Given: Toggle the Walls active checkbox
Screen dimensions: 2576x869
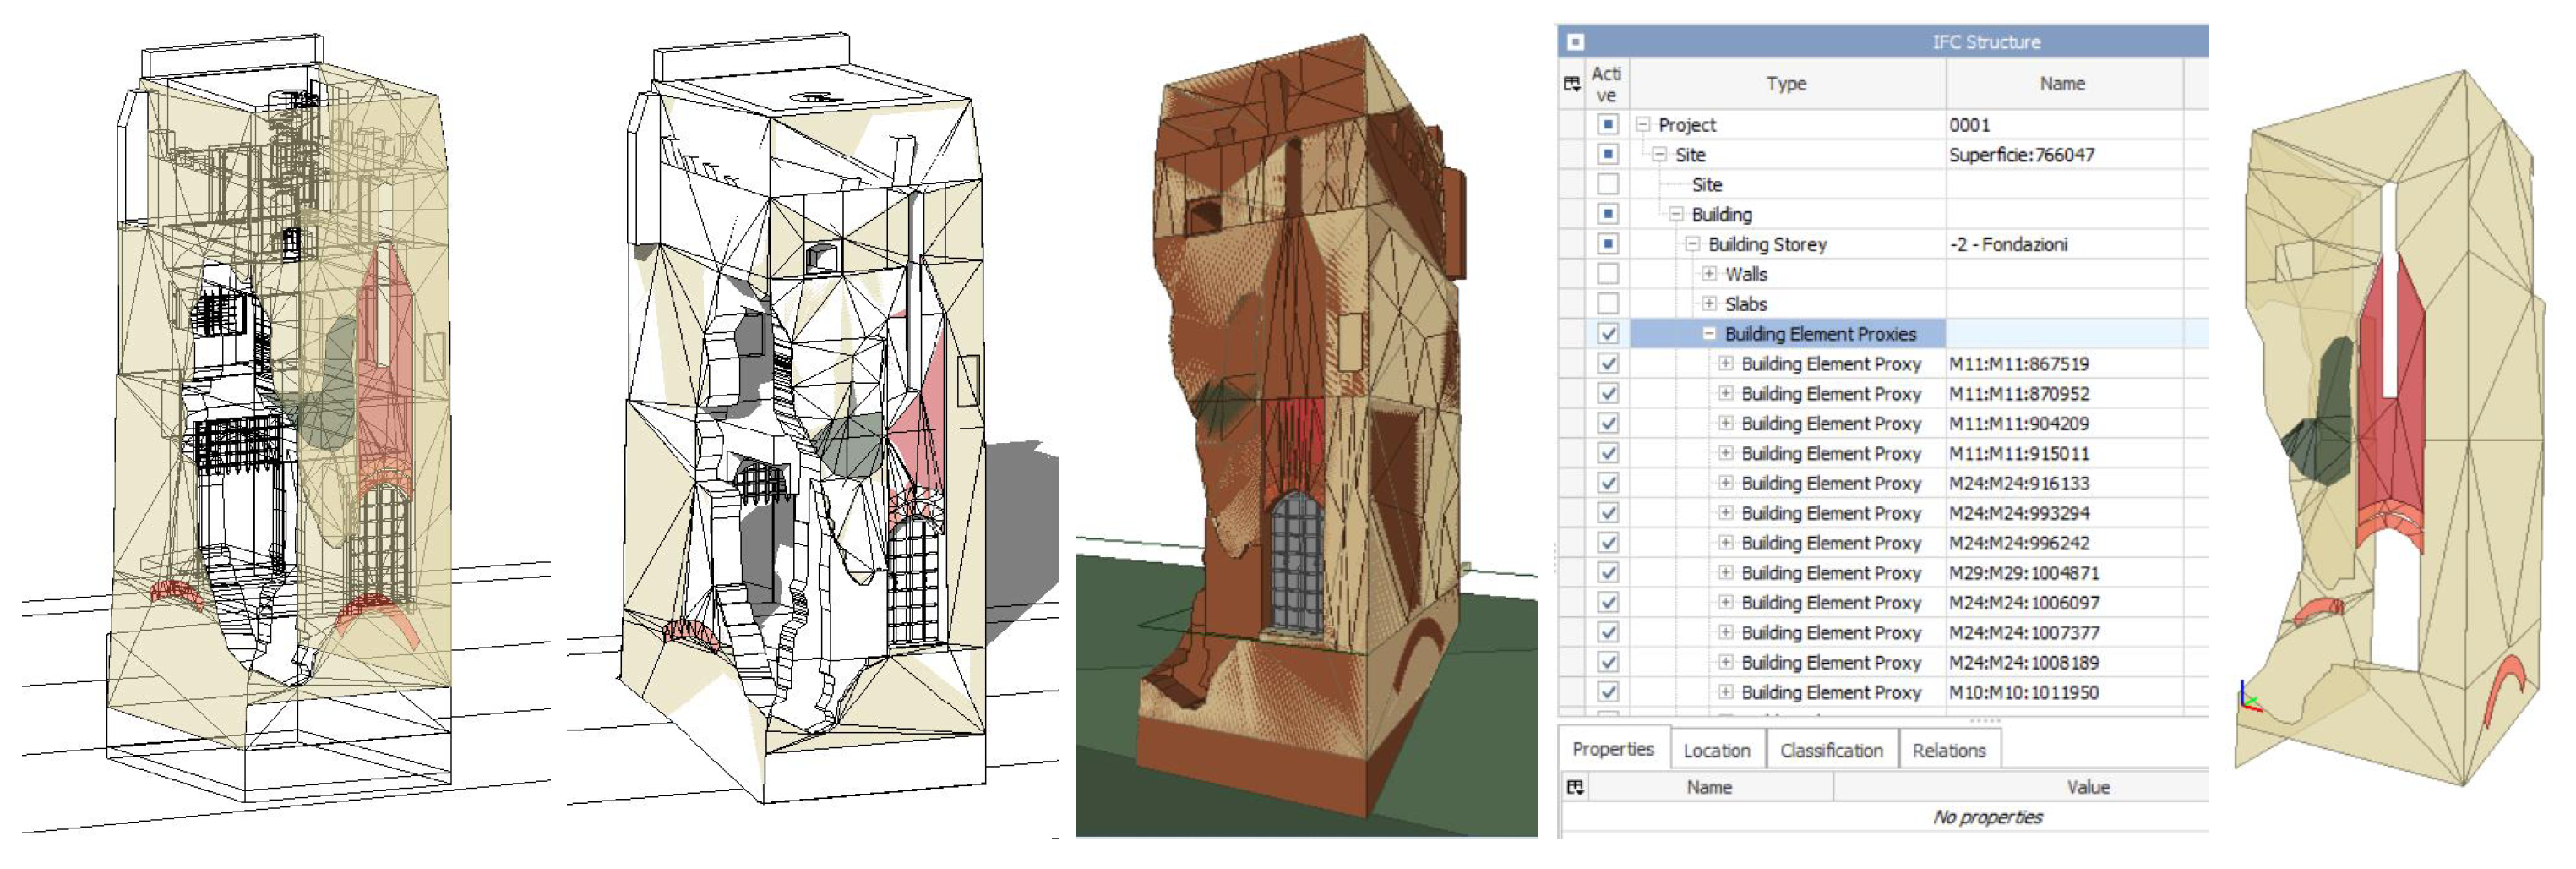Looking at the screenshot, I should tap(1607, 274).
